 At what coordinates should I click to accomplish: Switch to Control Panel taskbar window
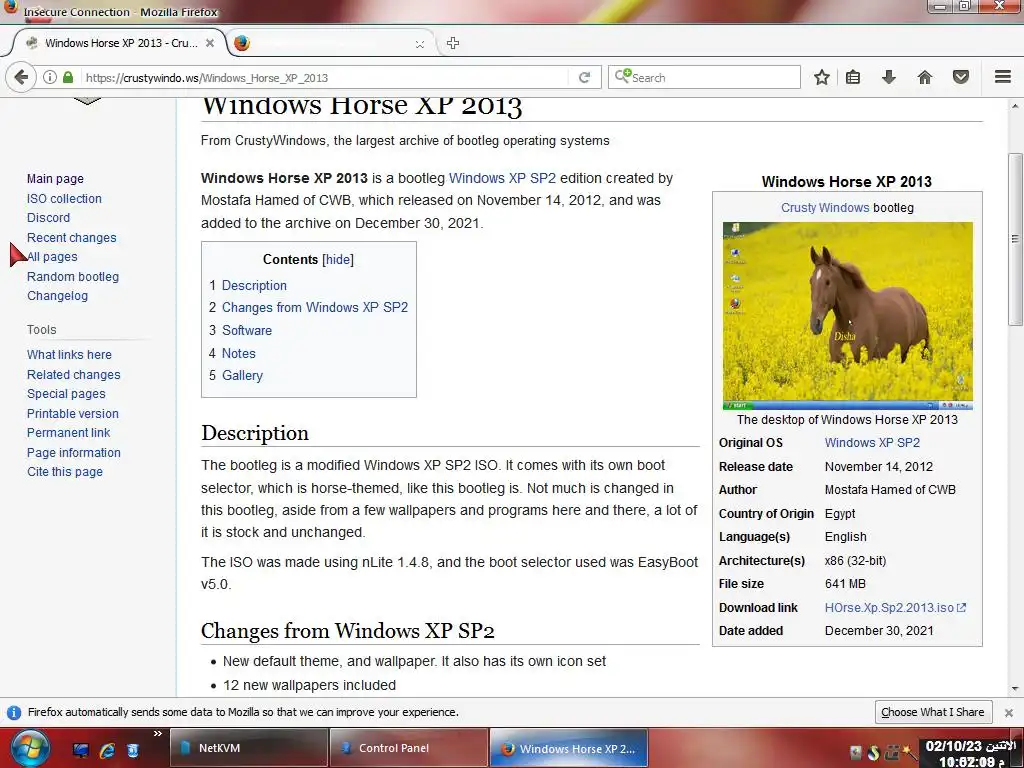click(409, 748)
